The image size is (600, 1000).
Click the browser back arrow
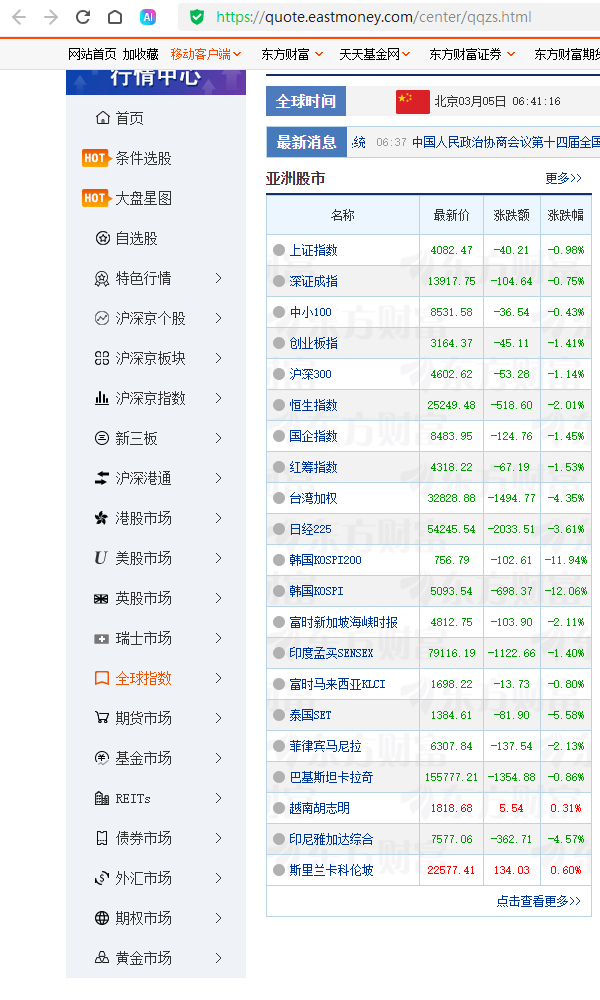click(19, 17)
